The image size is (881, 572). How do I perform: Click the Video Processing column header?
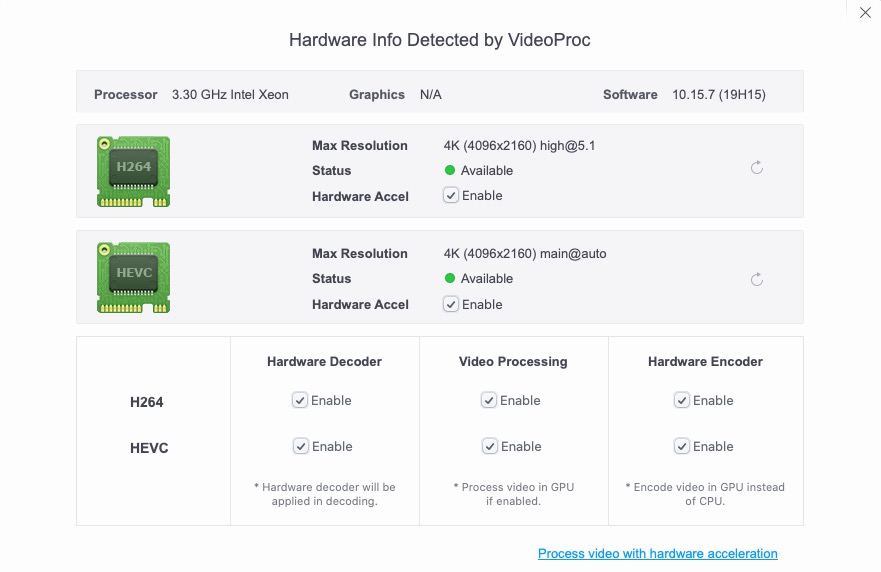coord(513,361)
